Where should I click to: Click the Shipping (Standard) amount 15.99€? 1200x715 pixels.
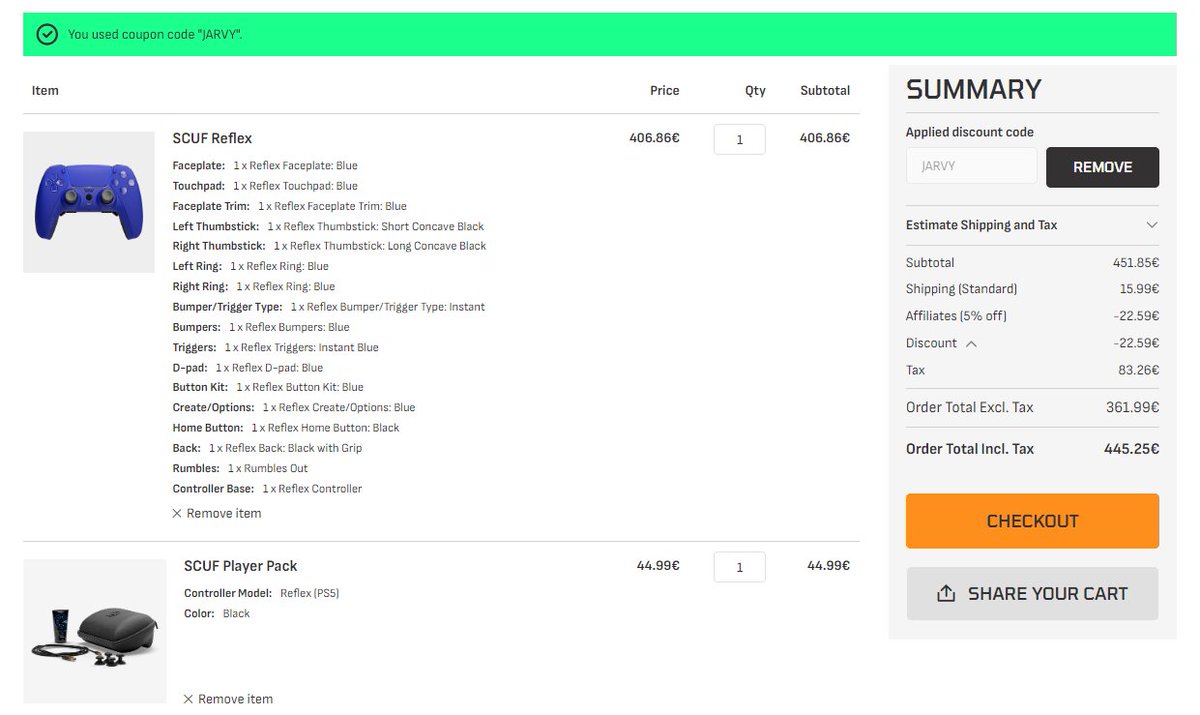click(1139, 289)
